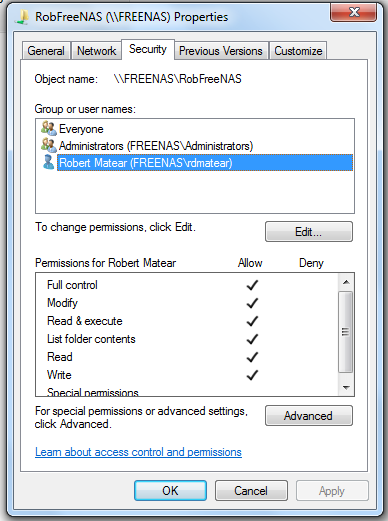Open the Customize tab
This screenshot has width=388, height=521.
coord(298,51)
